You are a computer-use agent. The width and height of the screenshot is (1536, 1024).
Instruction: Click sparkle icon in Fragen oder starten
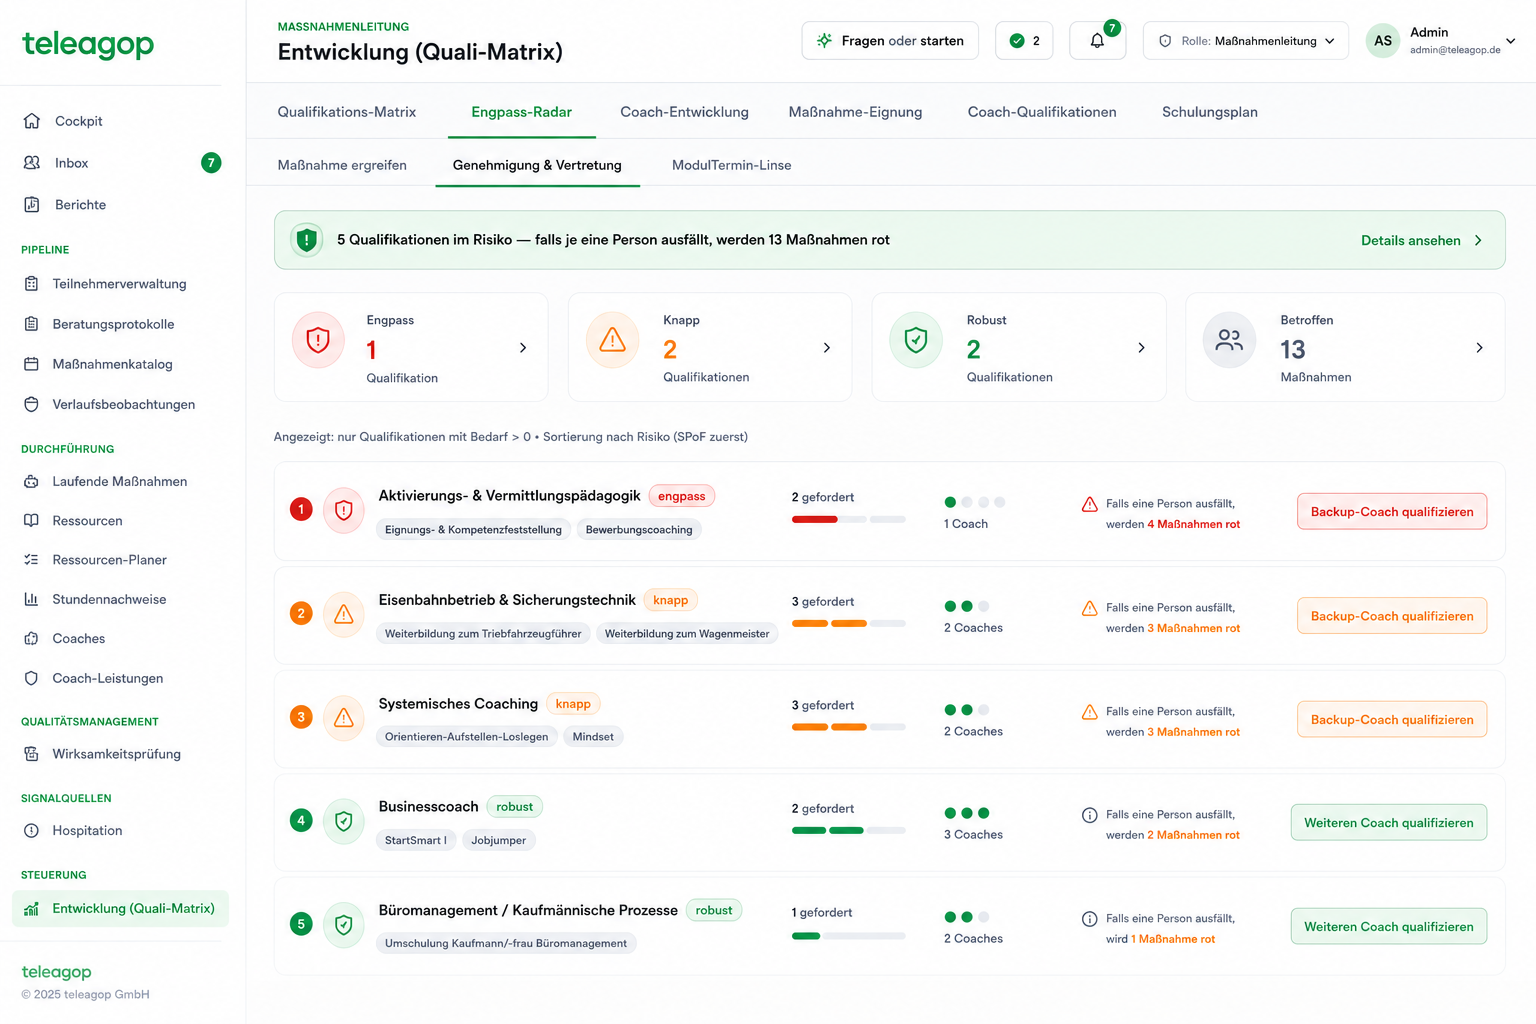pyautogui.click(x=824, y=41)
